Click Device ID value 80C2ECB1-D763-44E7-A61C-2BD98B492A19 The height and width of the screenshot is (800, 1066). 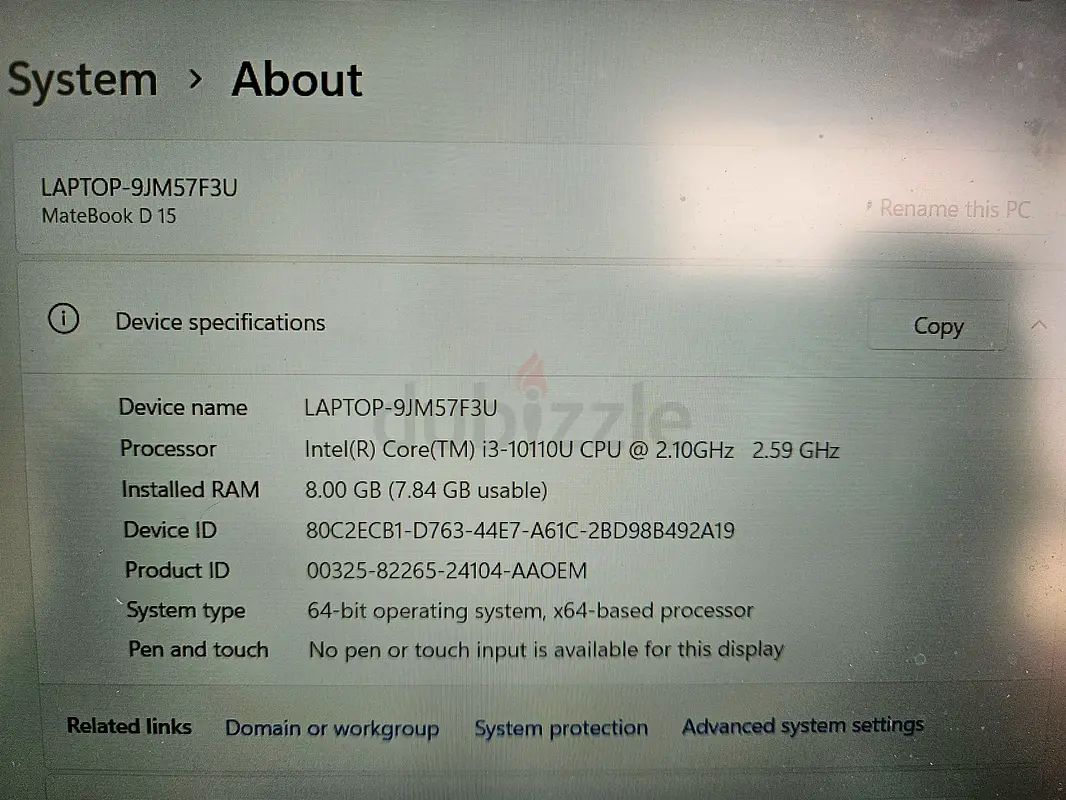tap(520, 530)
